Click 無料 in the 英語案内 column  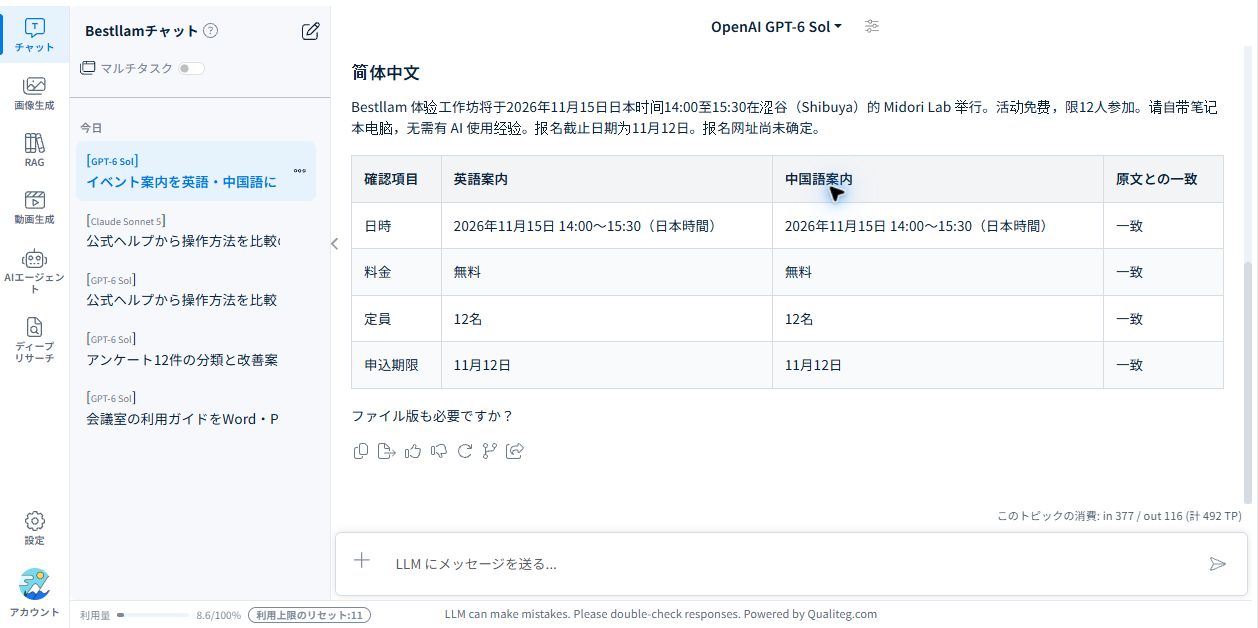(467, 272)
